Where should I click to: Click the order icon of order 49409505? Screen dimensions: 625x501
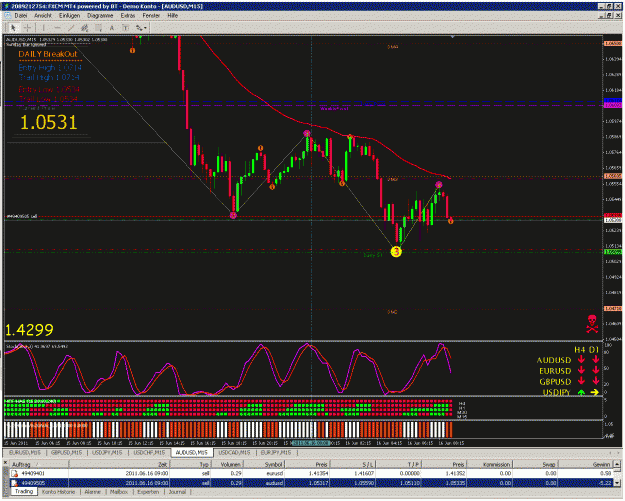tap(14, 483)
